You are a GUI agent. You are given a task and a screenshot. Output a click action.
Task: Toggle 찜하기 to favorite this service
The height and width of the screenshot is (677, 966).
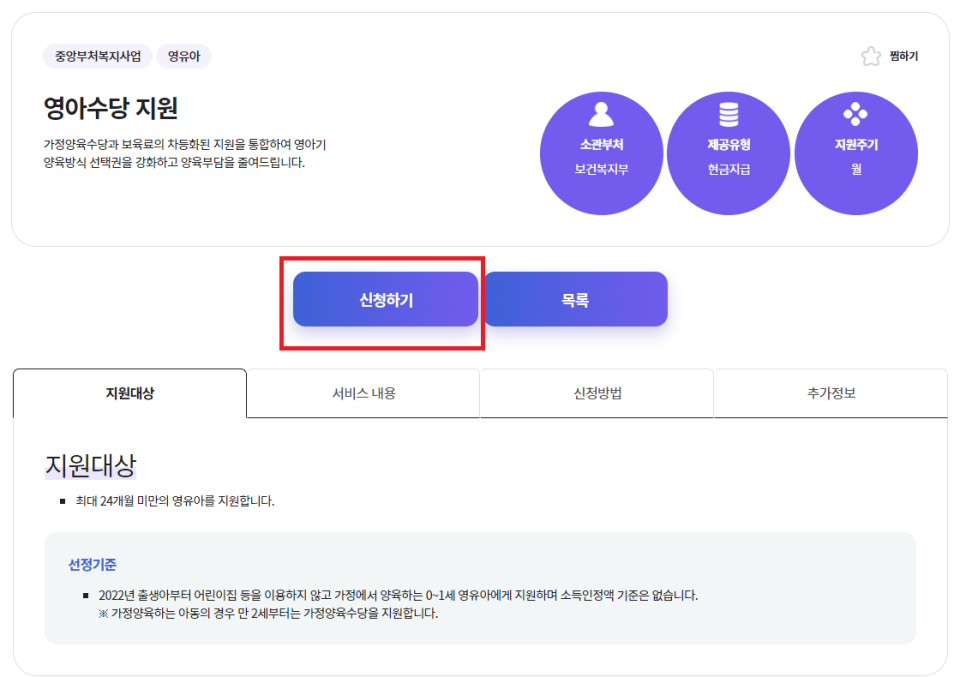point(895,56)
